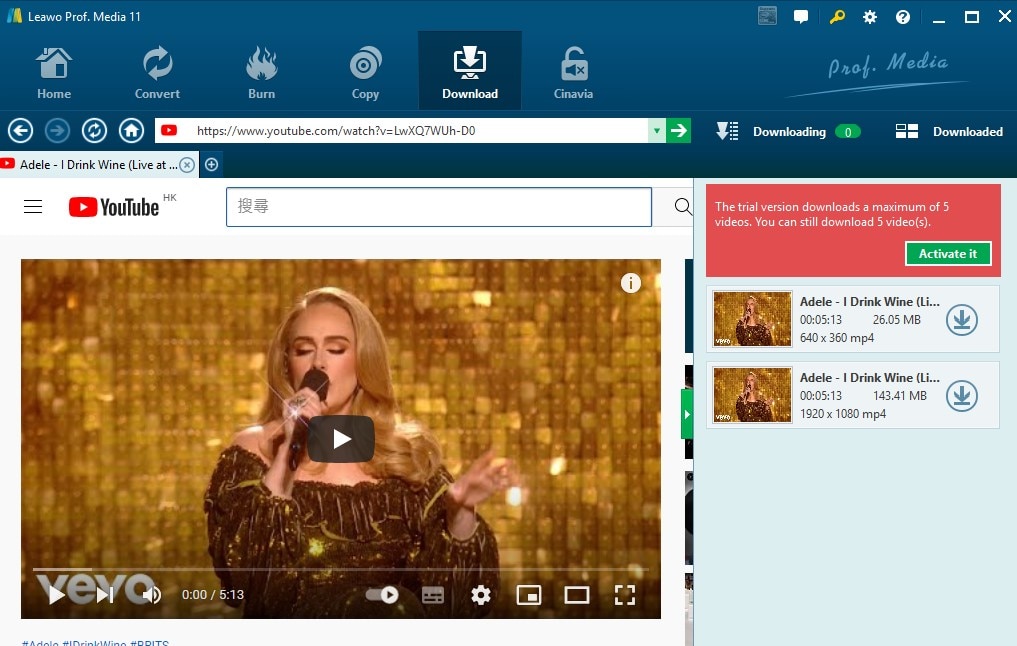Open the Copy module
The image size is (1017, 646).
tap(365, 73)
